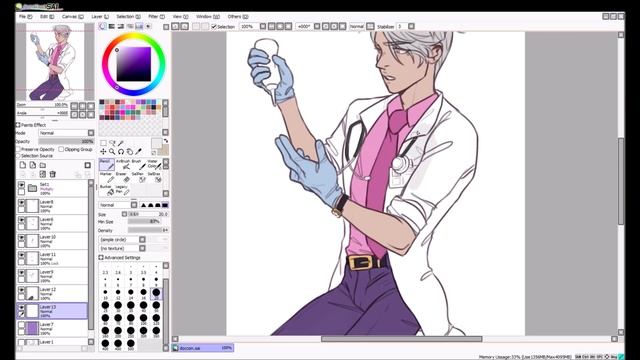Select the rectangular selection tool
640x360 pixels.
point(103,143)
